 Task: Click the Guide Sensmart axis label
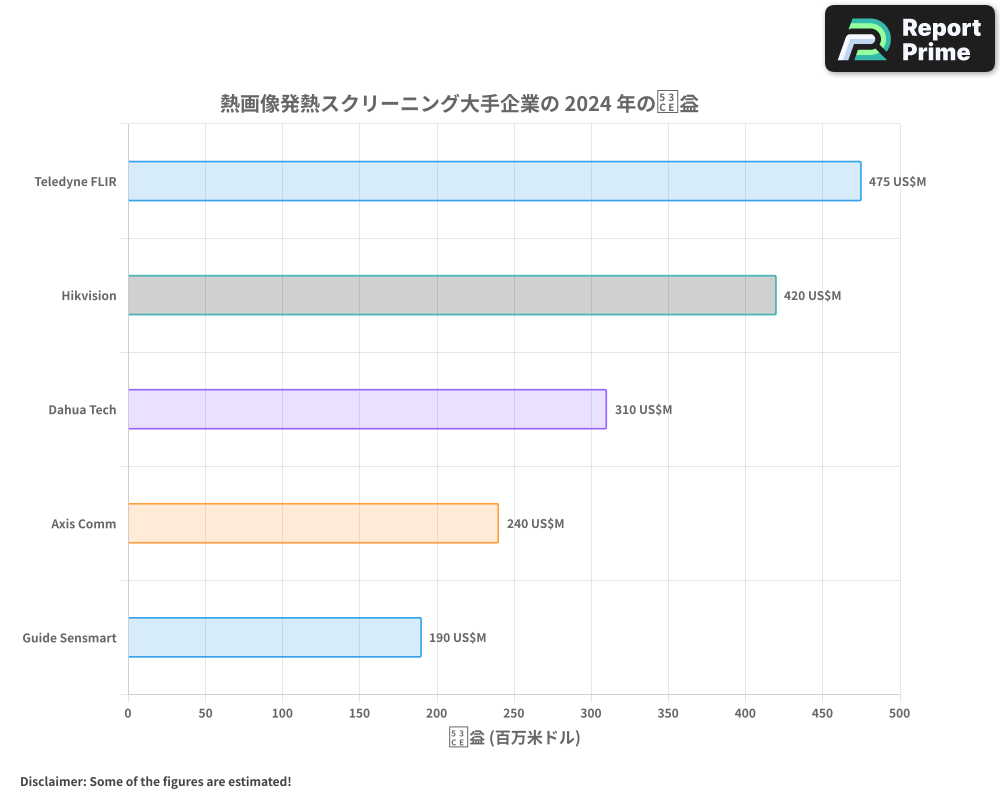point(69,637)
